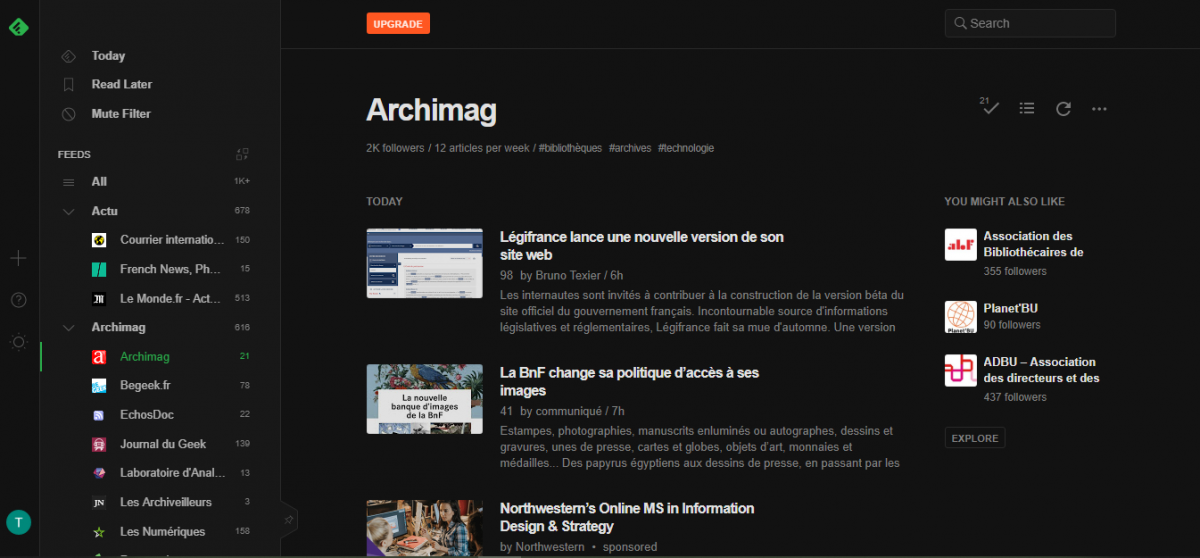The width and height of the screenshot is (1200, 558).
Task: Click EchosDoc RSS favicon
Action: coord(99,414)
